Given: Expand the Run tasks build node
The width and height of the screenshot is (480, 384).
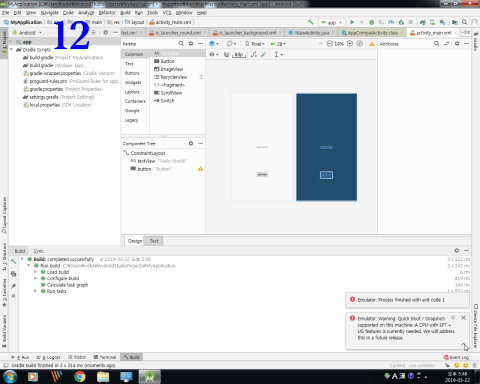Looking at the screenshot, I should [35, 291].
